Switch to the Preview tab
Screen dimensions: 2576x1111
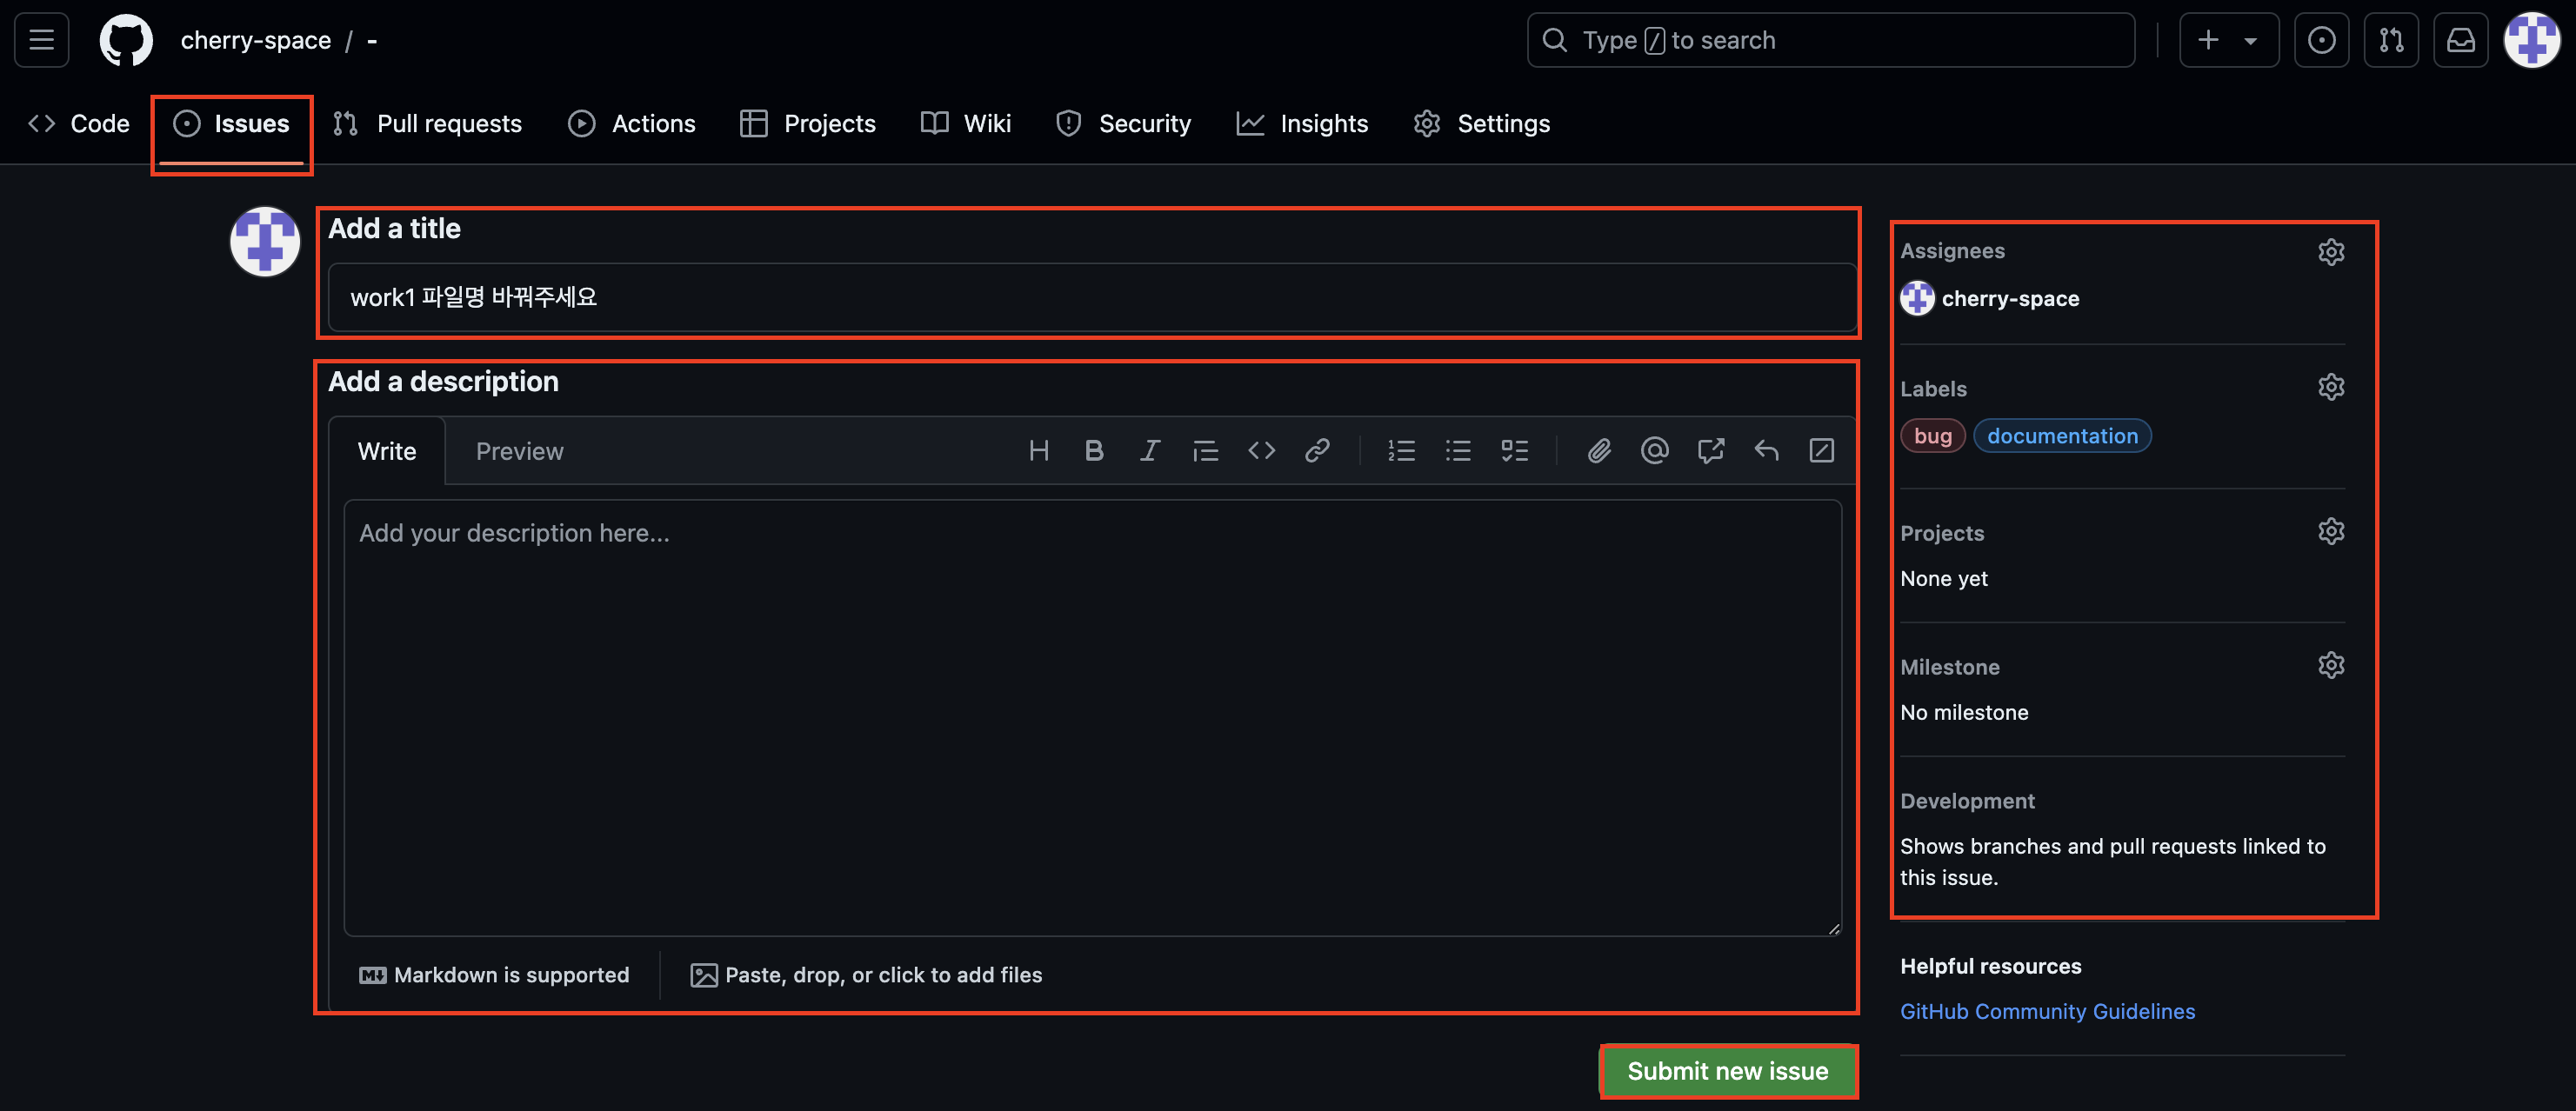click(x=519, y=451)
